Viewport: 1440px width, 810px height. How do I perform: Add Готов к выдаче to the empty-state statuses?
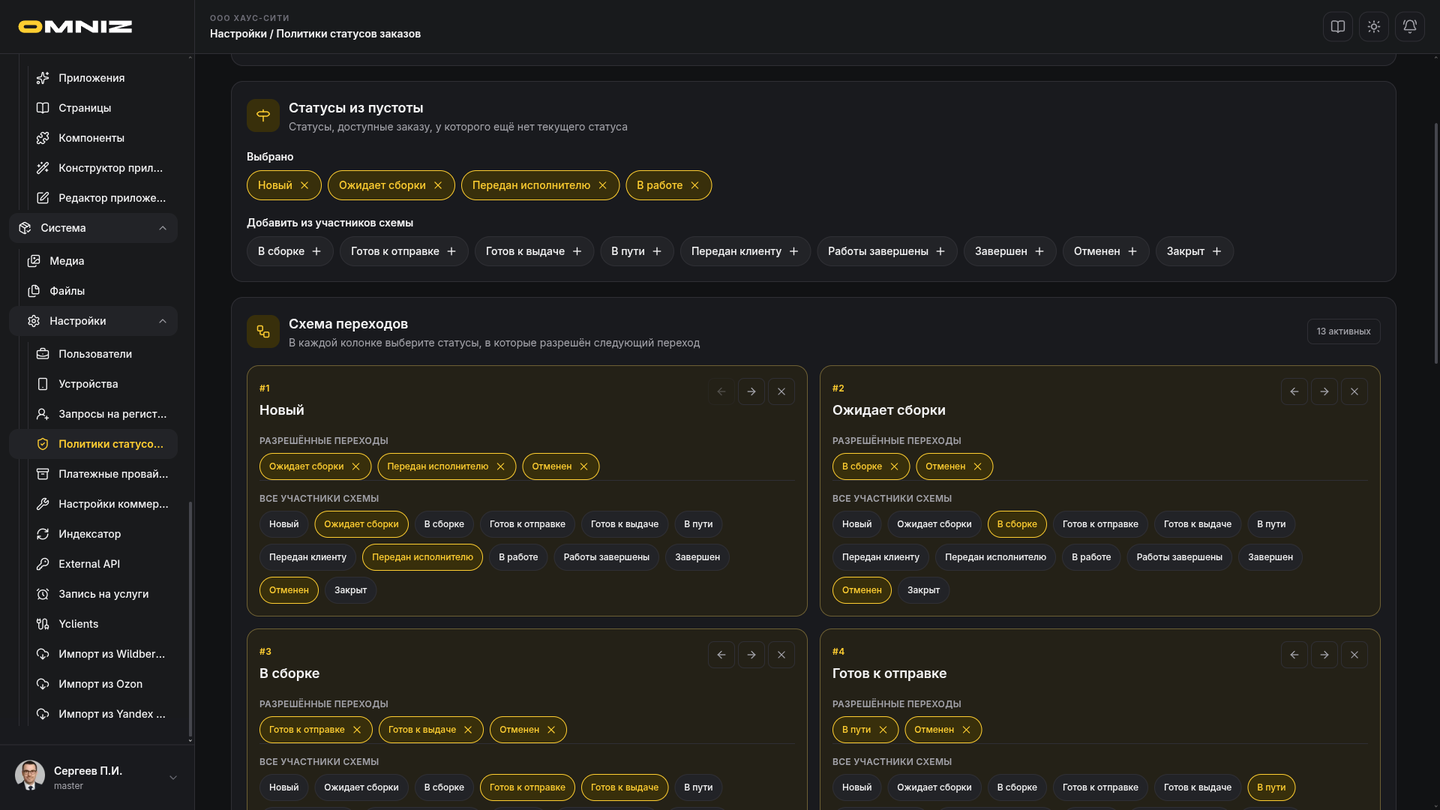(534, 251)
